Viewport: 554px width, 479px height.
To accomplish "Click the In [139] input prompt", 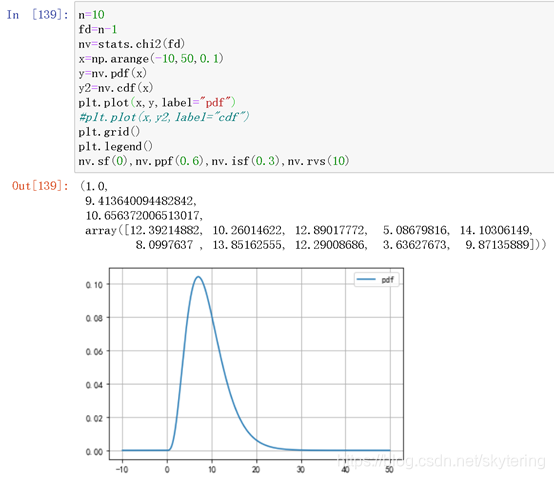I will (x=37, y=14).
